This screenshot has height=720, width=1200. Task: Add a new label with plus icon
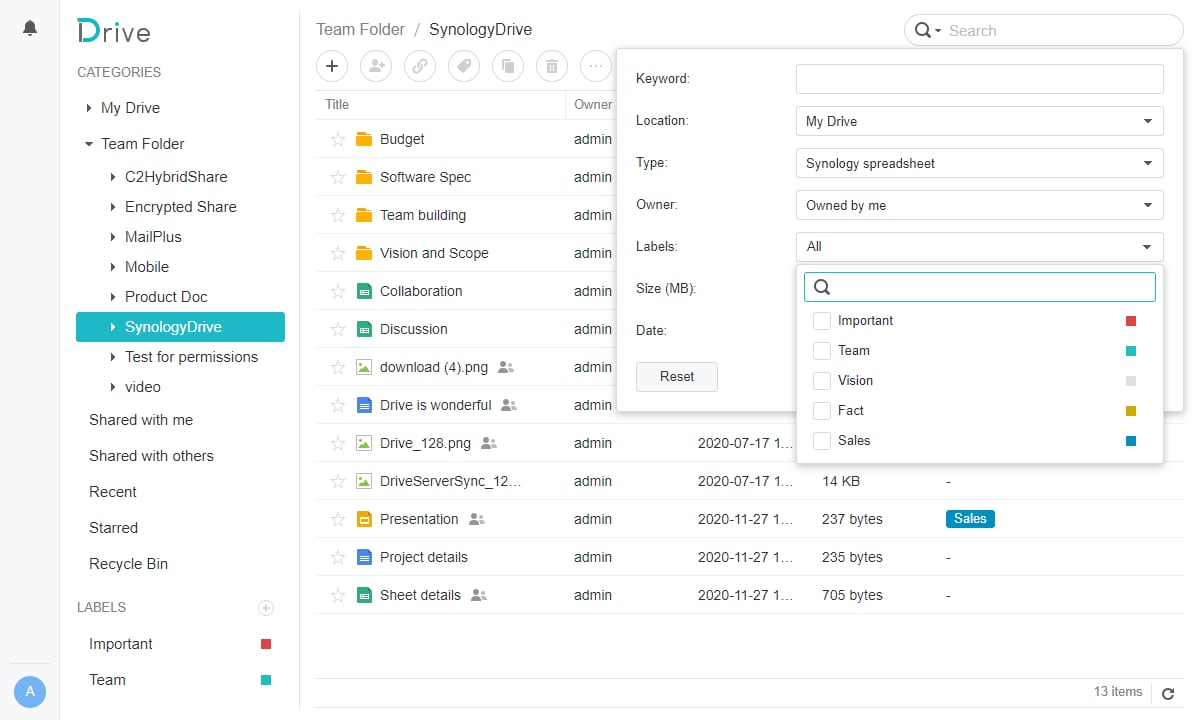[266, 607]
